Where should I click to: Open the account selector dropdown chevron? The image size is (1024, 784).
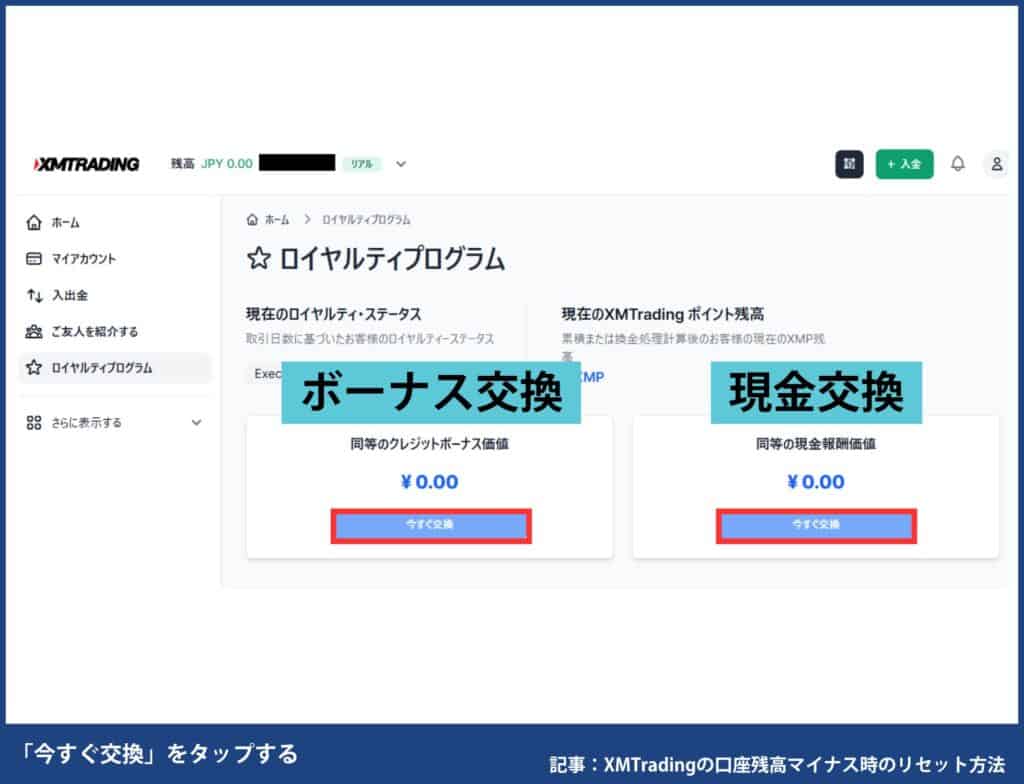pyautogui.click(x=401, y=164)
